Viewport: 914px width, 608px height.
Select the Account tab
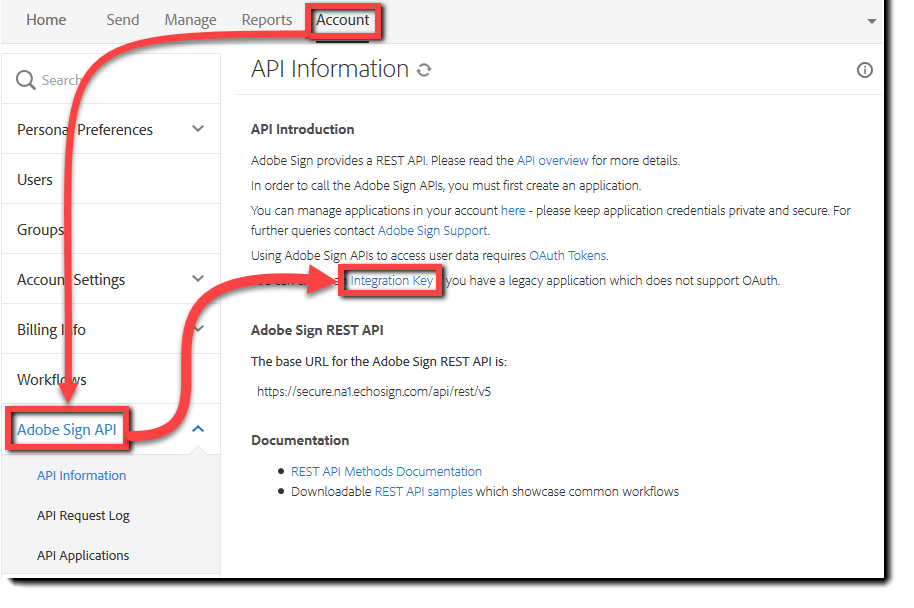(x=343, y=20)
